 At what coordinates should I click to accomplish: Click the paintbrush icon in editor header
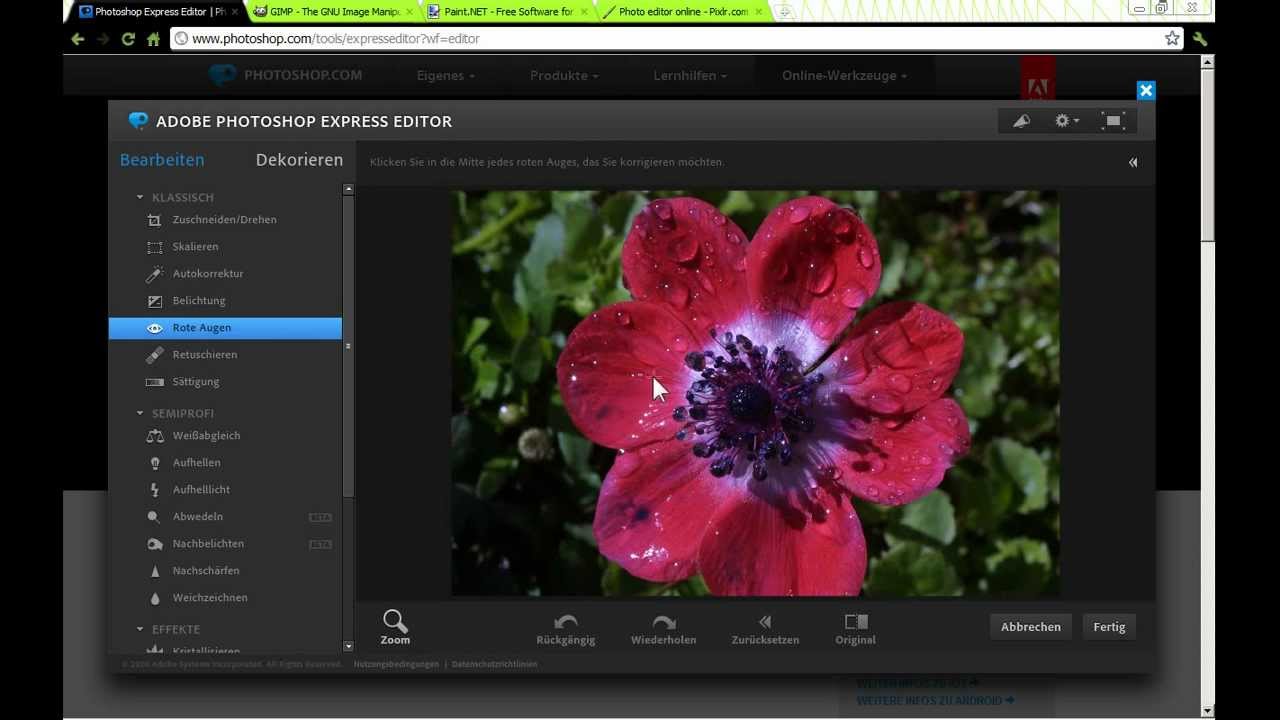[x=1021, y=121]
